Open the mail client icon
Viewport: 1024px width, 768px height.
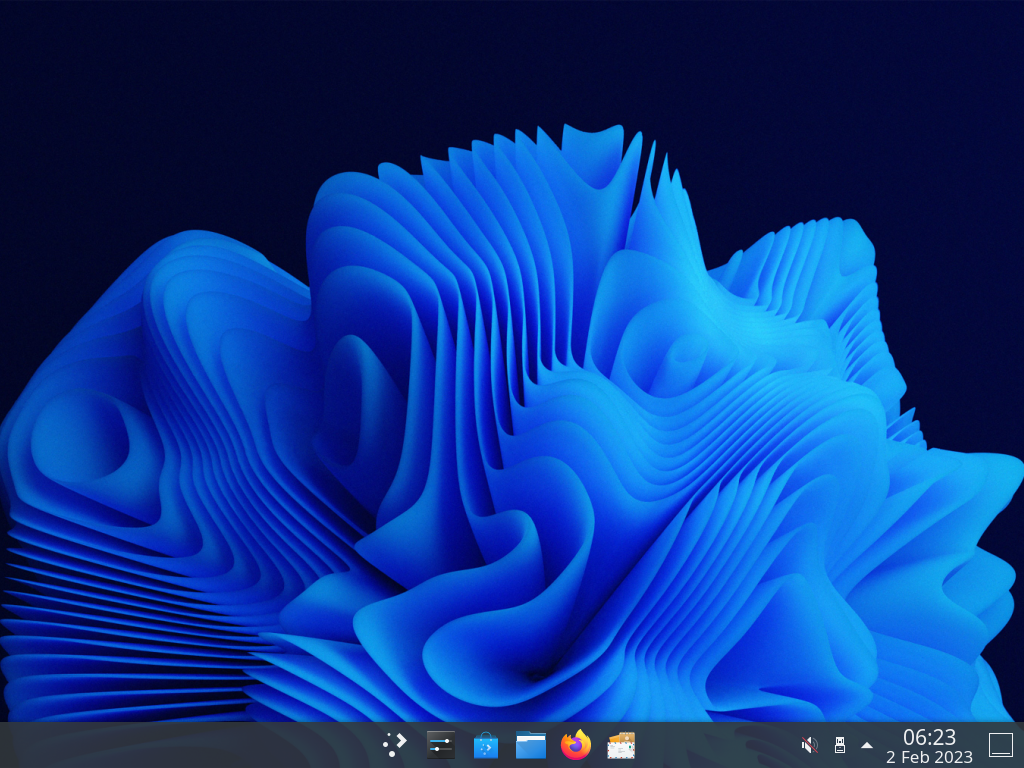coord(620,745)
